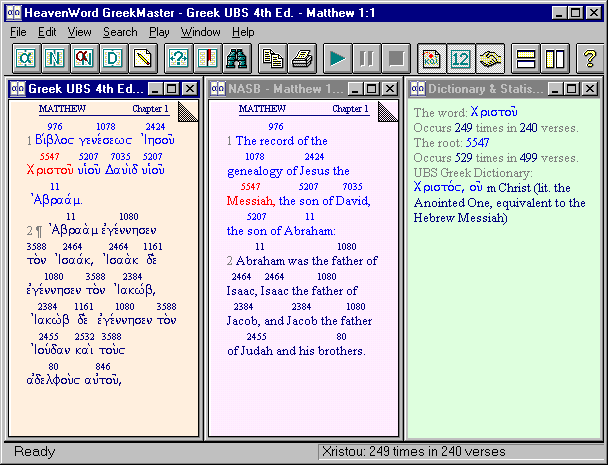Click the root number 5547 in Dictionary

pos(477,143)
